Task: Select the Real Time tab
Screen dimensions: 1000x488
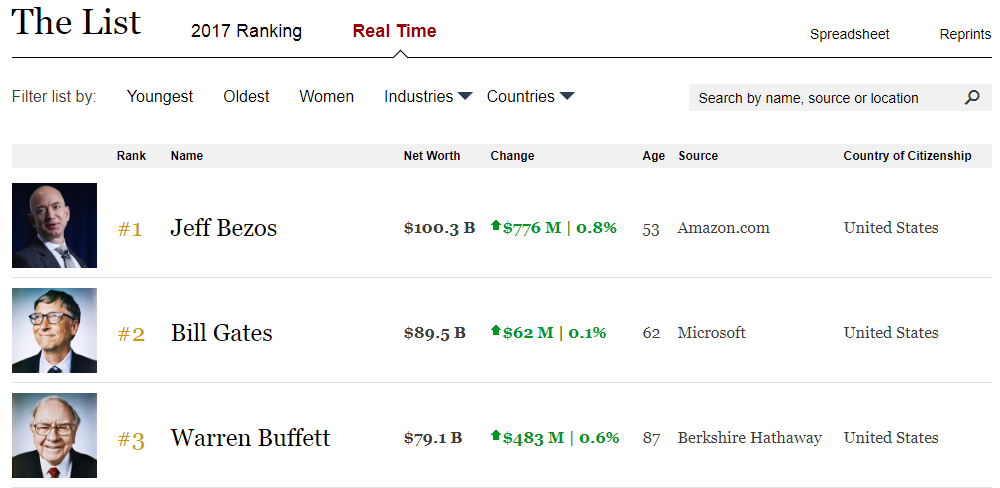Action: click(394, 31)
